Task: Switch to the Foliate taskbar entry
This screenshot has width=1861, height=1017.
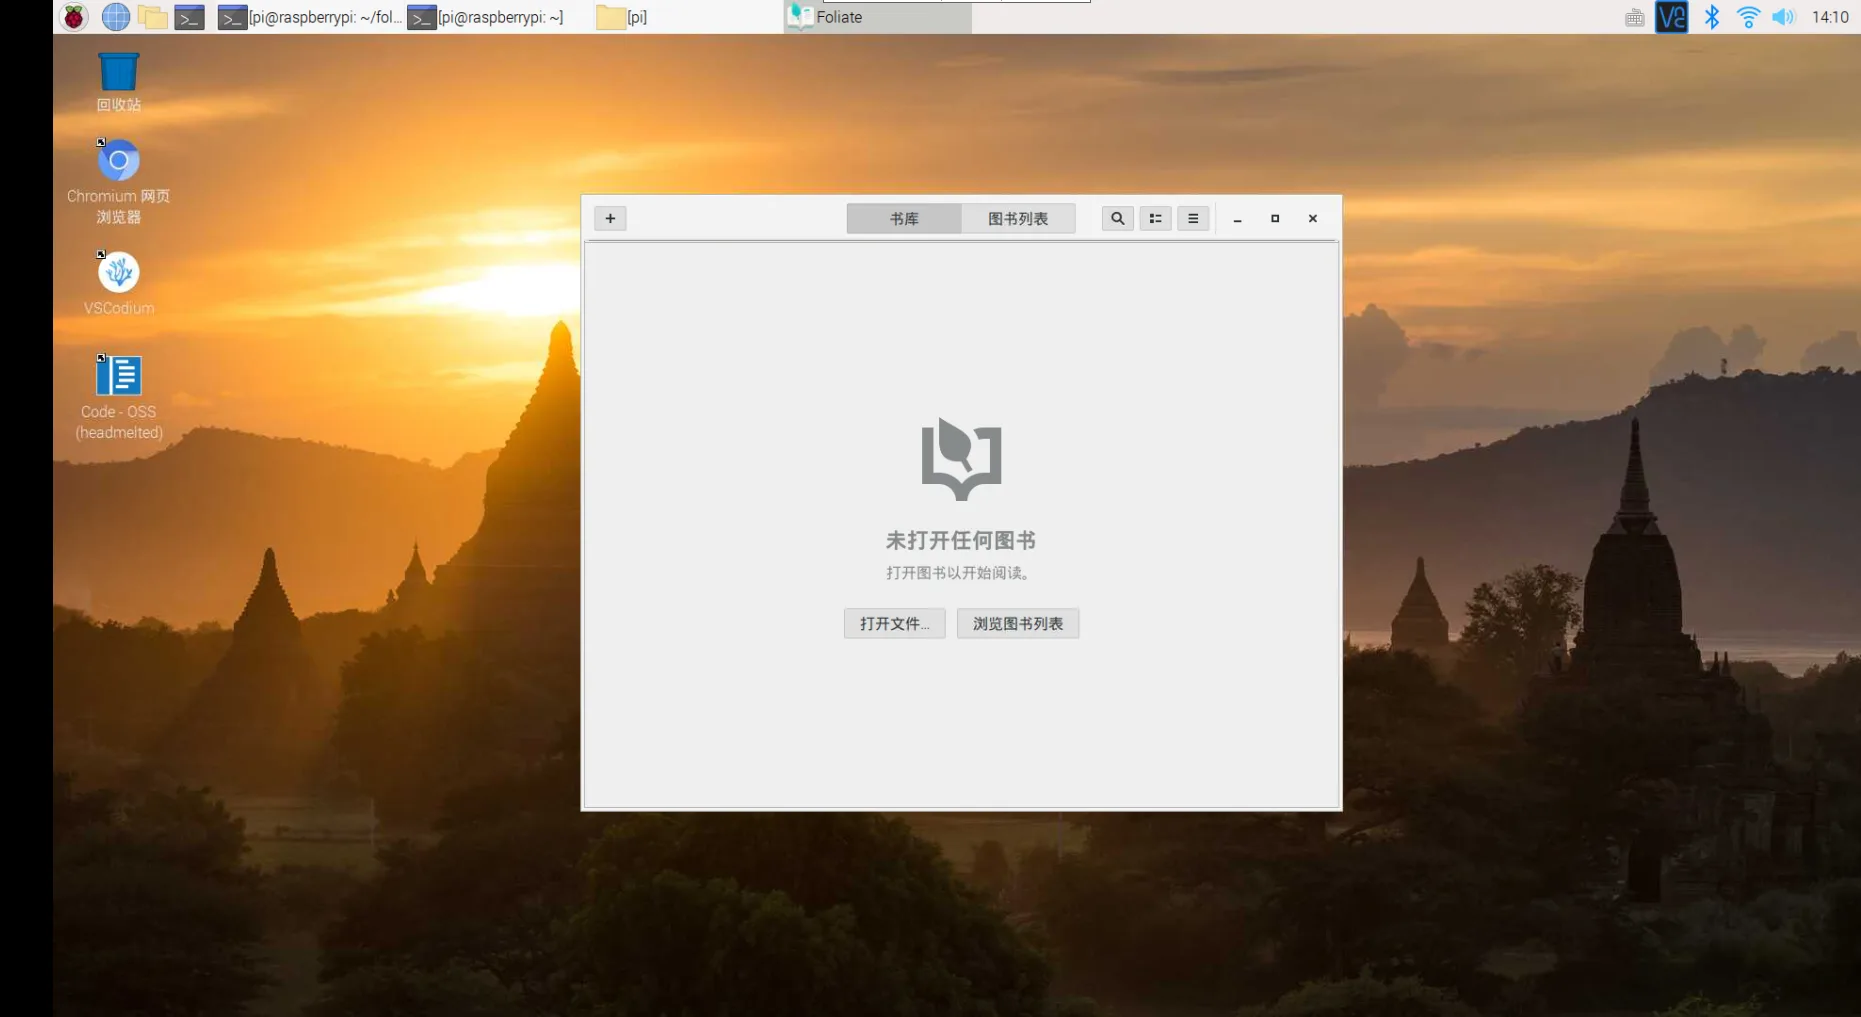Action: click(877, 17)
